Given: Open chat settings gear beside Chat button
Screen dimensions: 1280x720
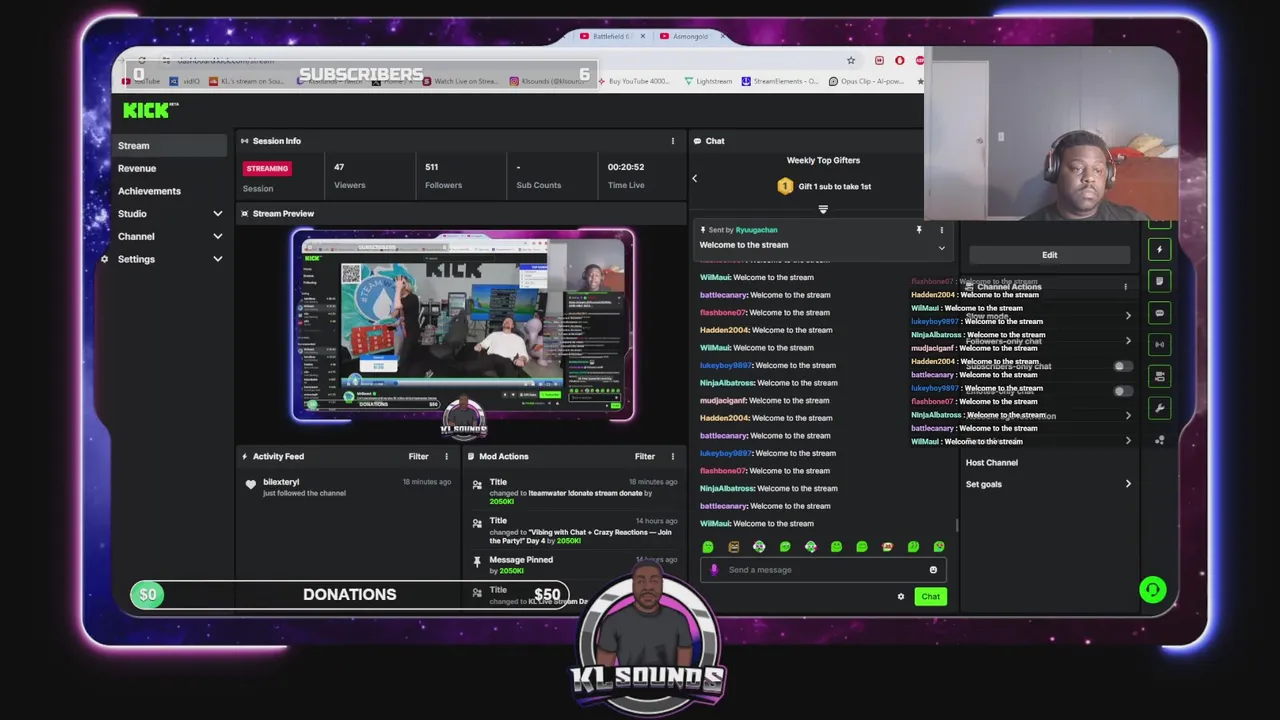Looking at the screenshot, I should coord(901,597).
